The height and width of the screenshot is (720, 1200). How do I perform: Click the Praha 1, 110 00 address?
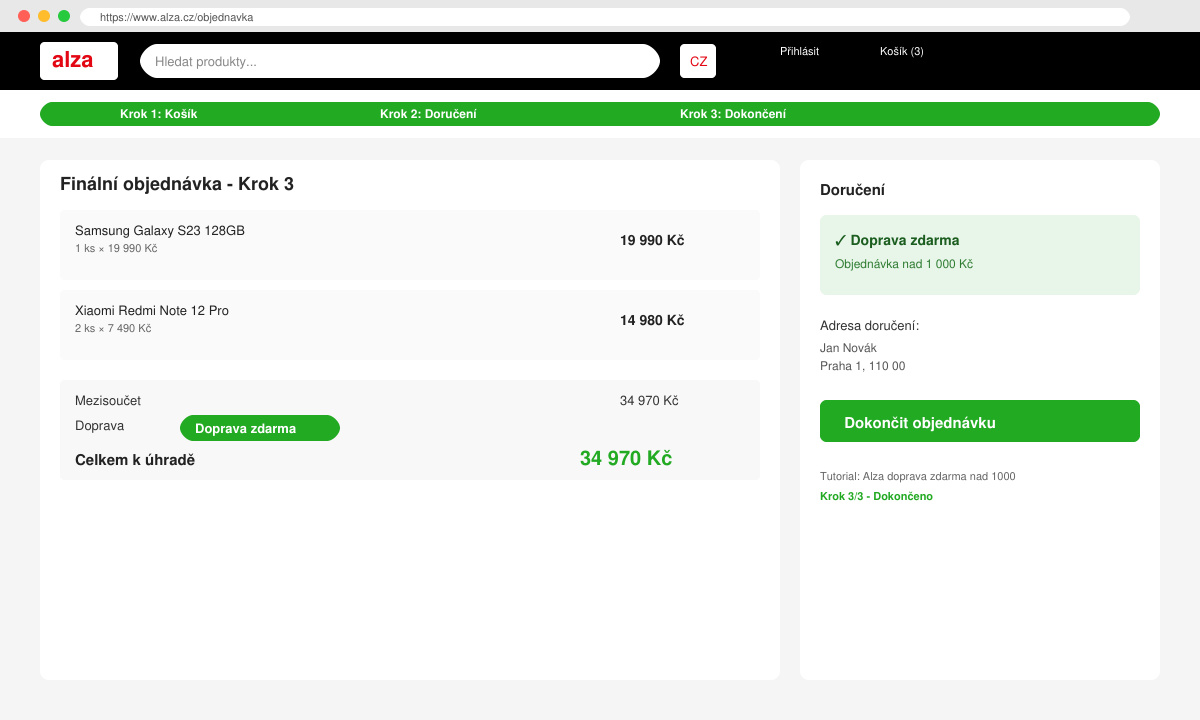(862, 366)
